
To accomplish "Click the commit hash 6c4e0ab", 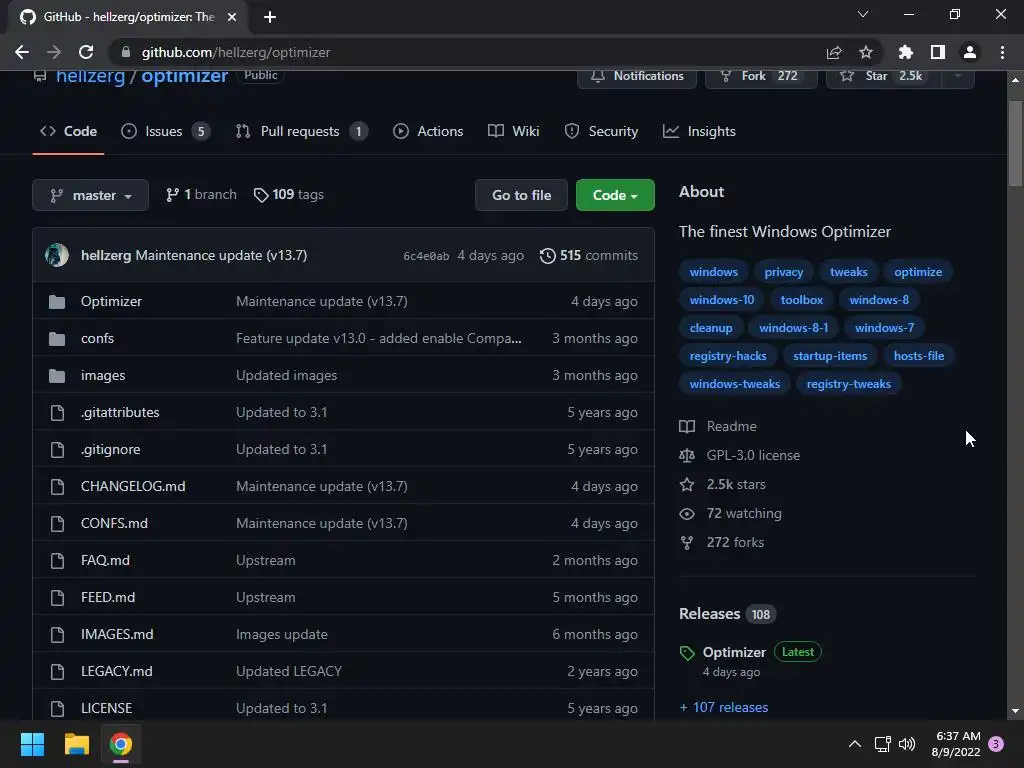I will pos(426,256).
